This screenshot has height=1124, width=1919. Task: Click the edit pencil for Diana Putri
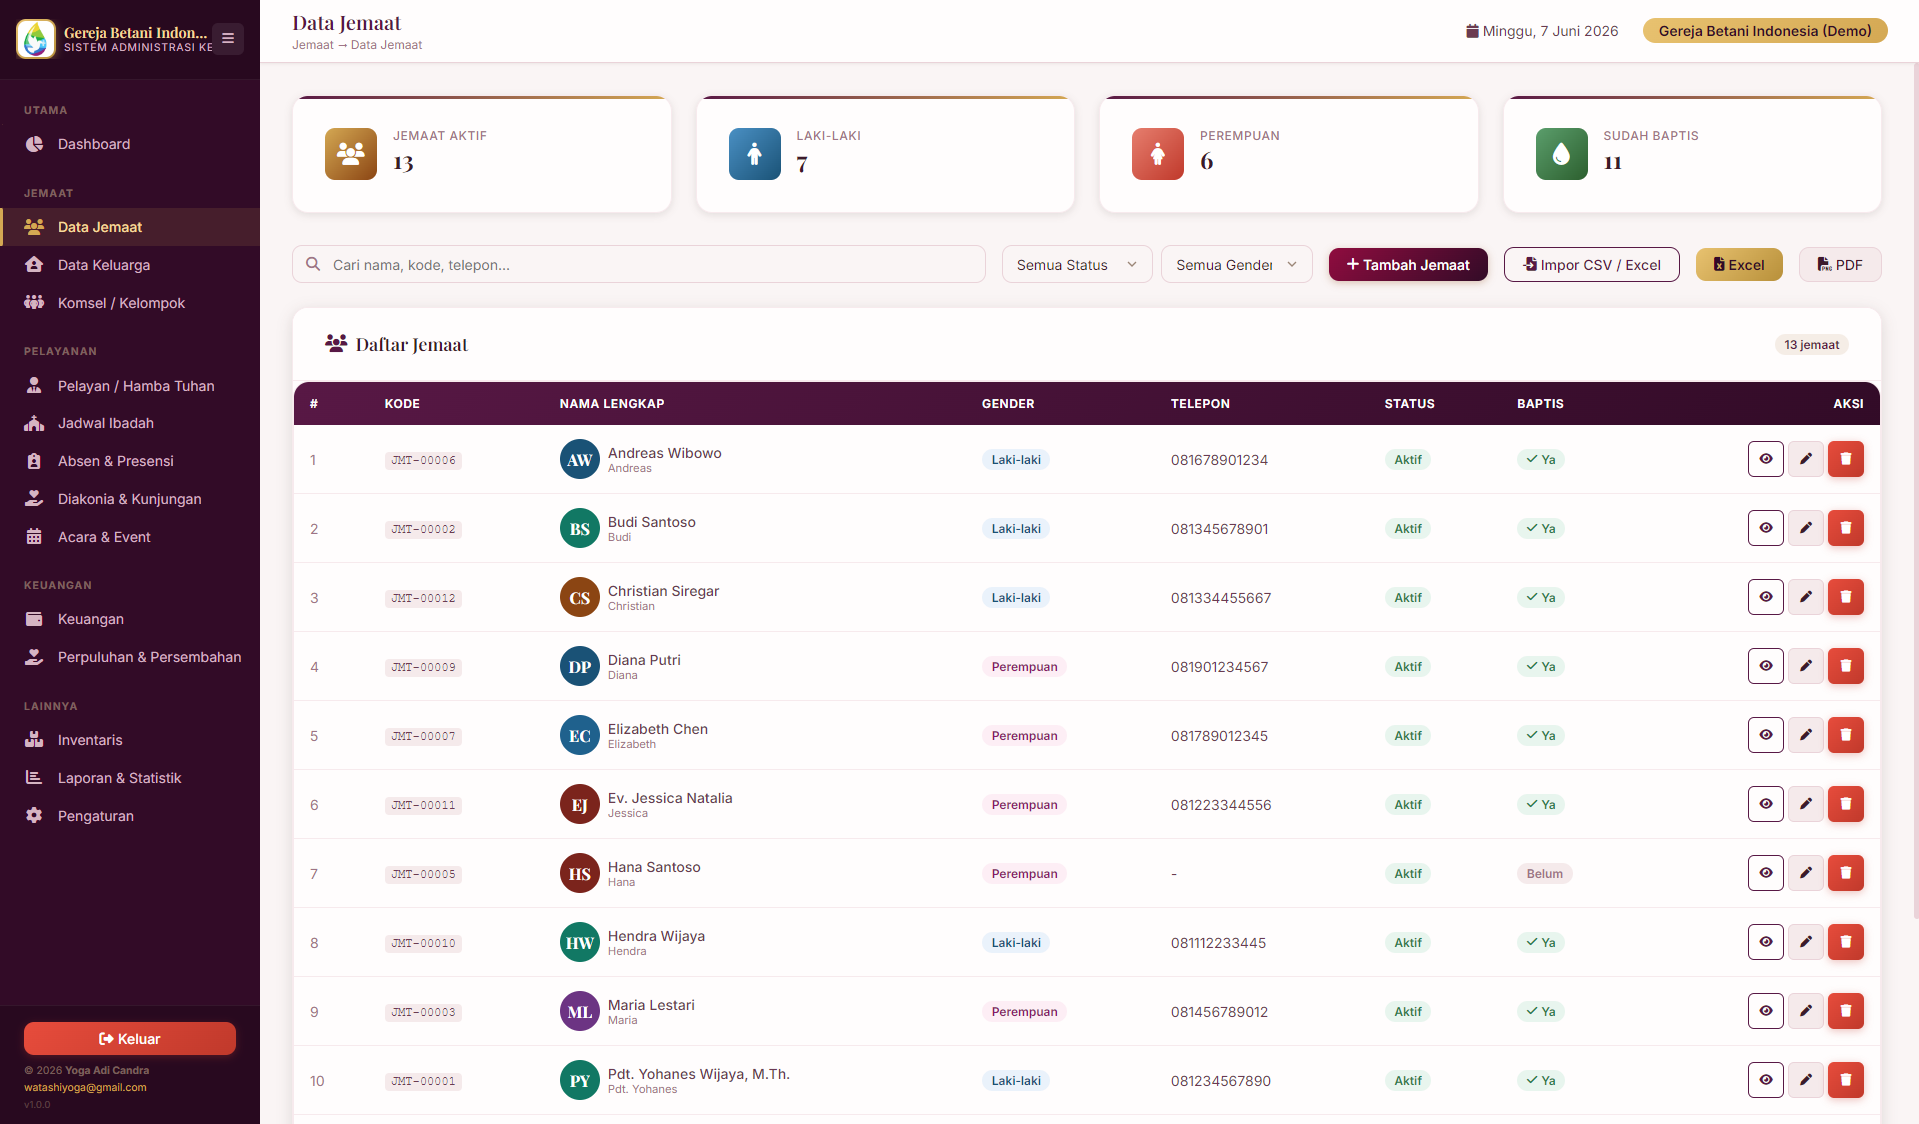click(x=1805, y=666)
